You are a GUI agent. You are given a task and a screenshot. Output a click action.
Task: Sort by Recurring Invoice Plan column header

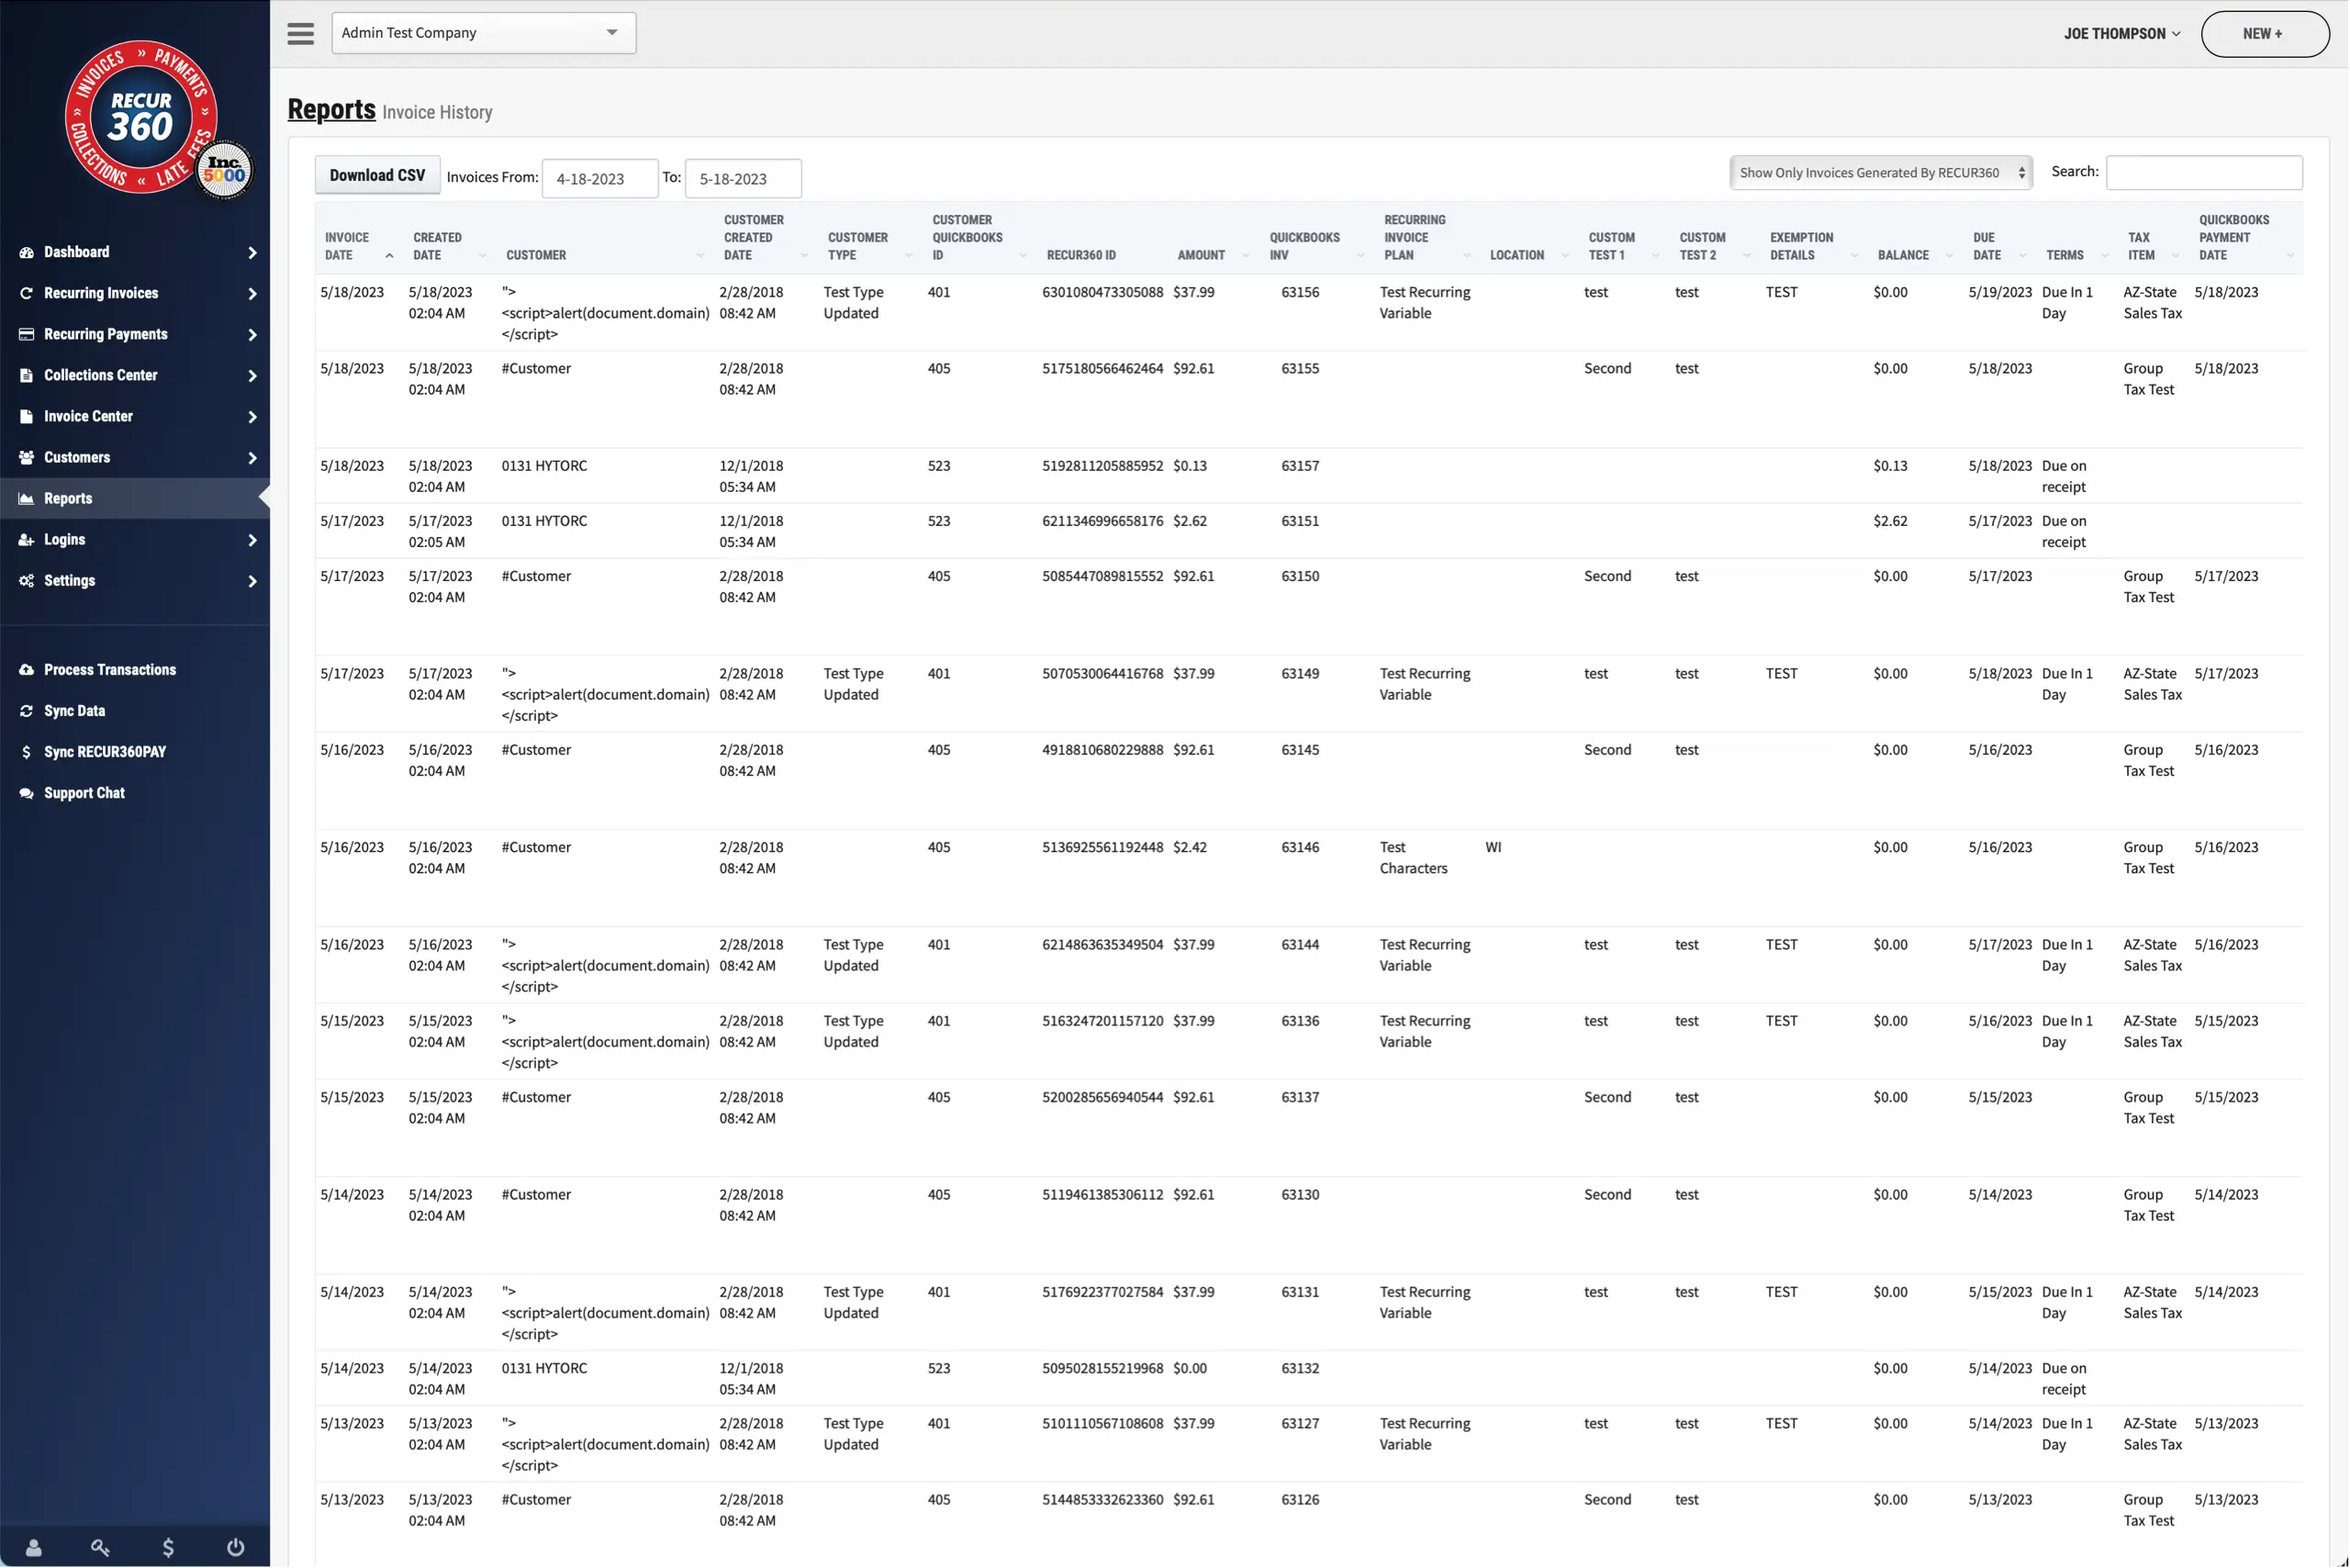click(1427, 238)
